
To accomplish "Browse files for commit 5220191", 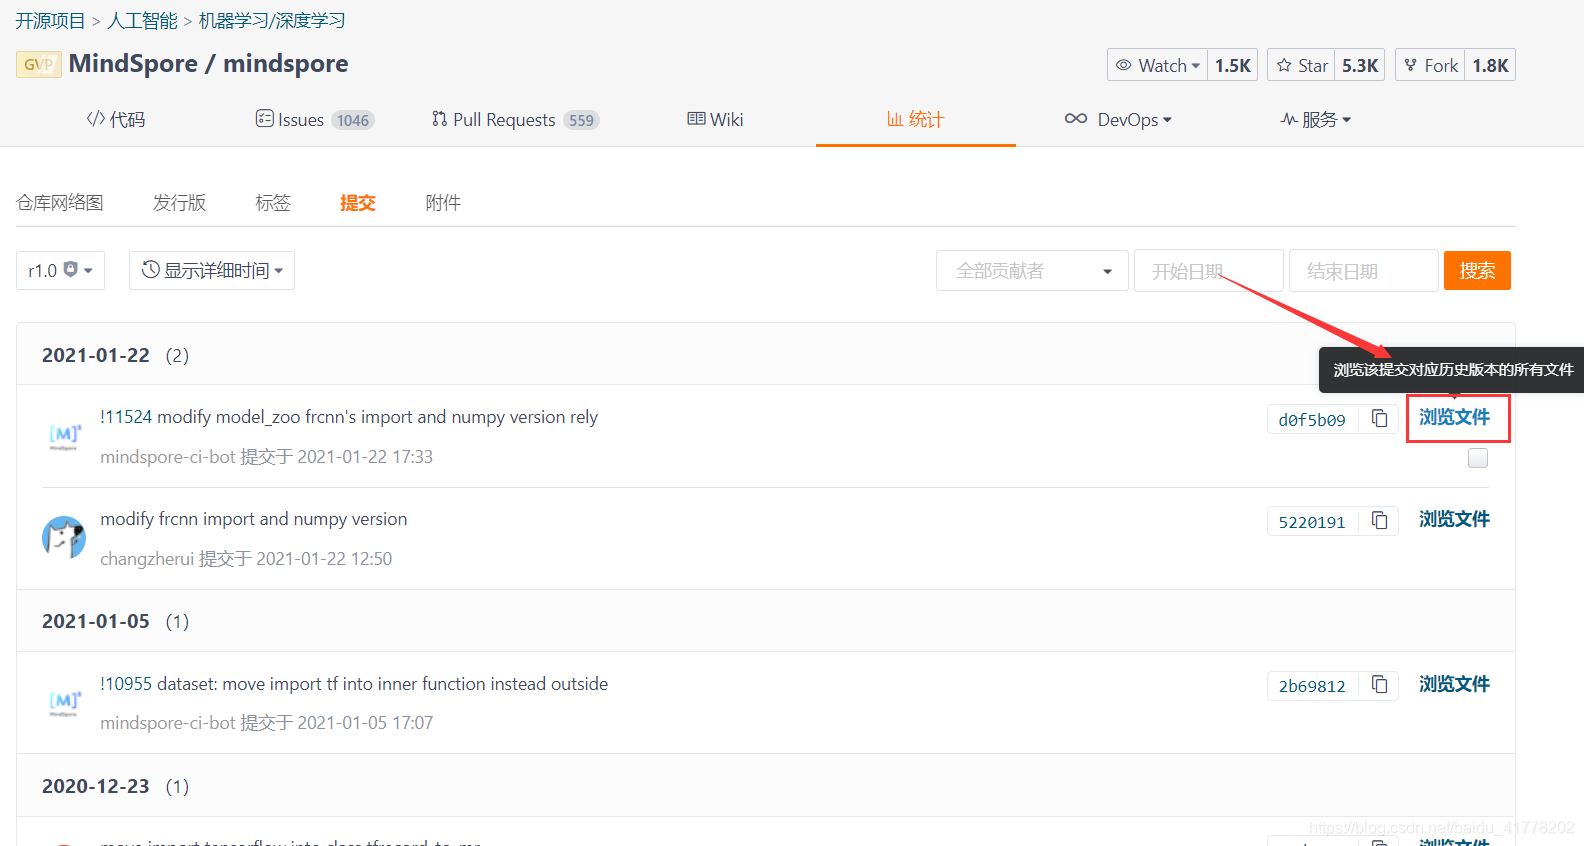I will pyautogui.click(x=1454, y=519).
